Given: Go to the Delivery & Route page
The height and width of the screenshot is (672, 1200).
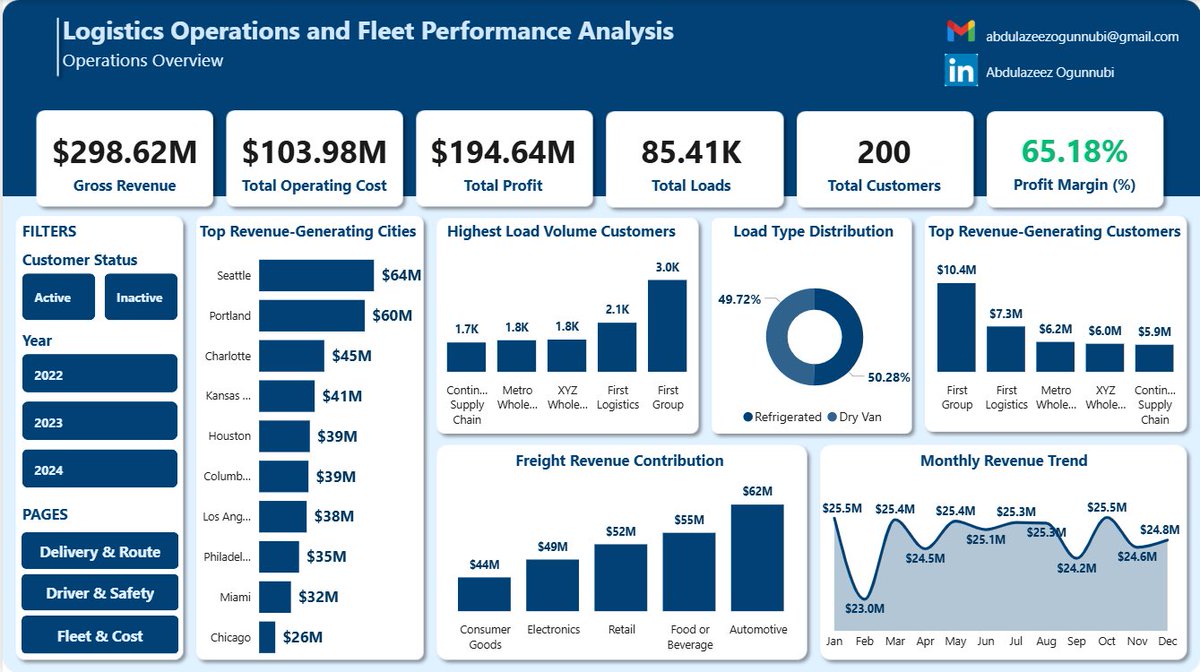Looking at the screenshot, I should pos(100,551).
